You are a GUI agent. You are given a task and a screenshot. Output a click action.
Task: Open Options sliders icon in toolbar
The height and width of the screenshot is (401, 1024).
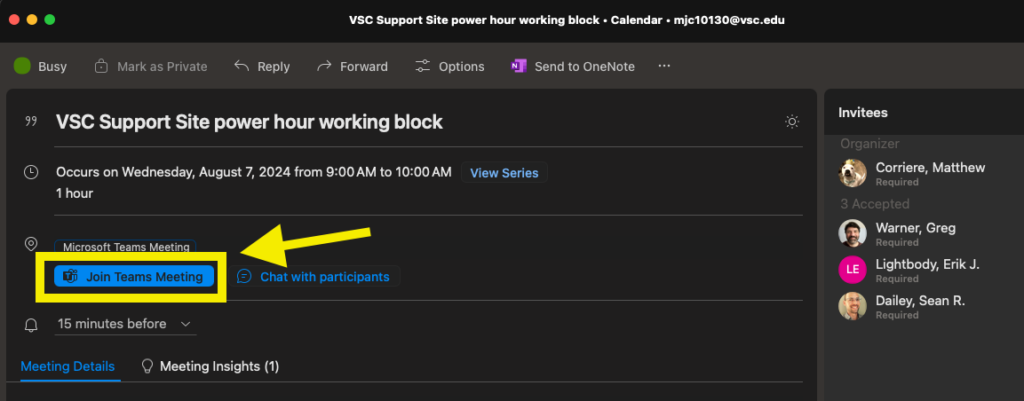point(423,66)
